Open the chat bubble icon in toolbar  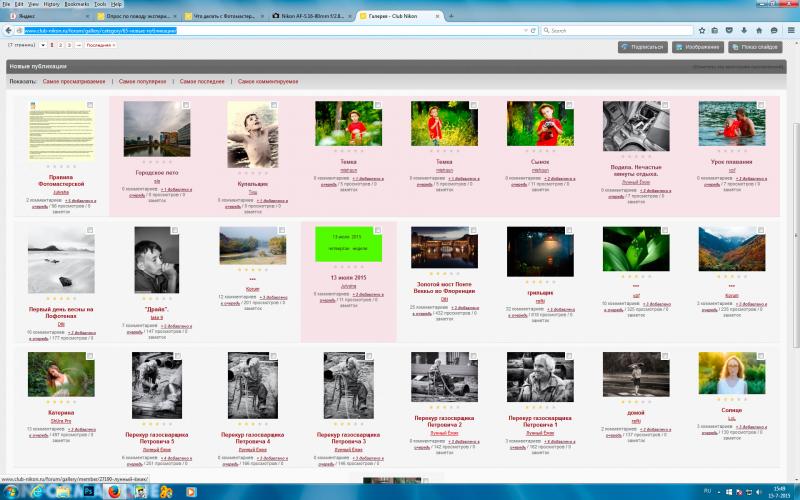click(774, 31)
